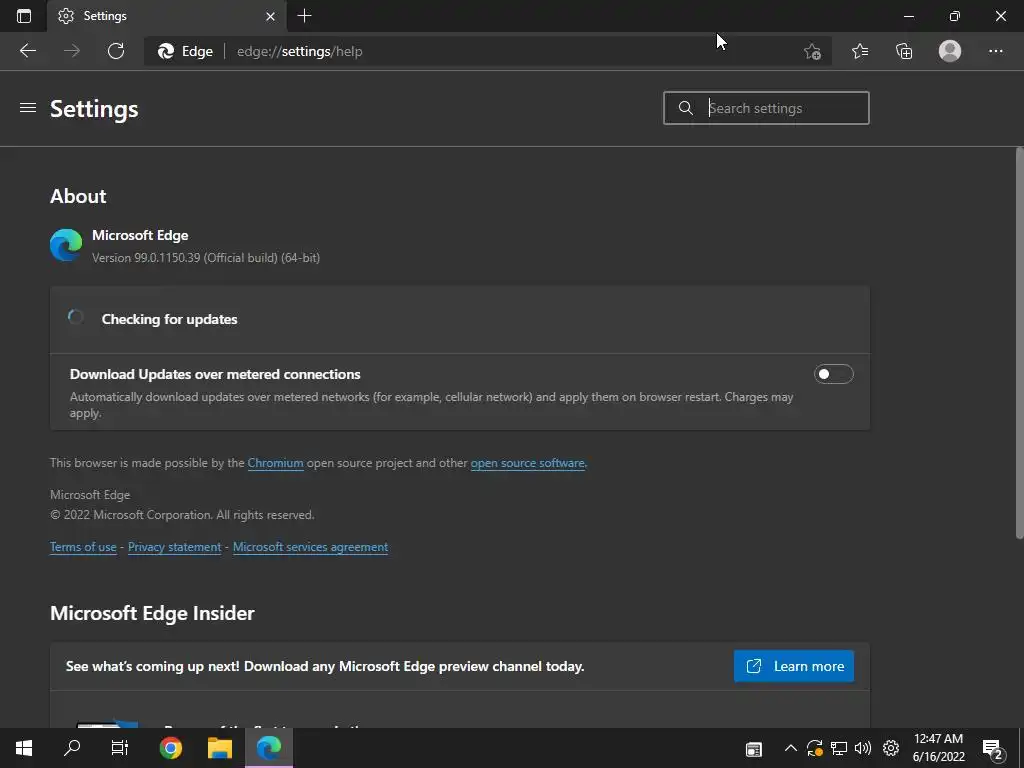Click the 2022 Microsoft Corporation copyright text
1024x768 pixels.
(x=182, y=515)
